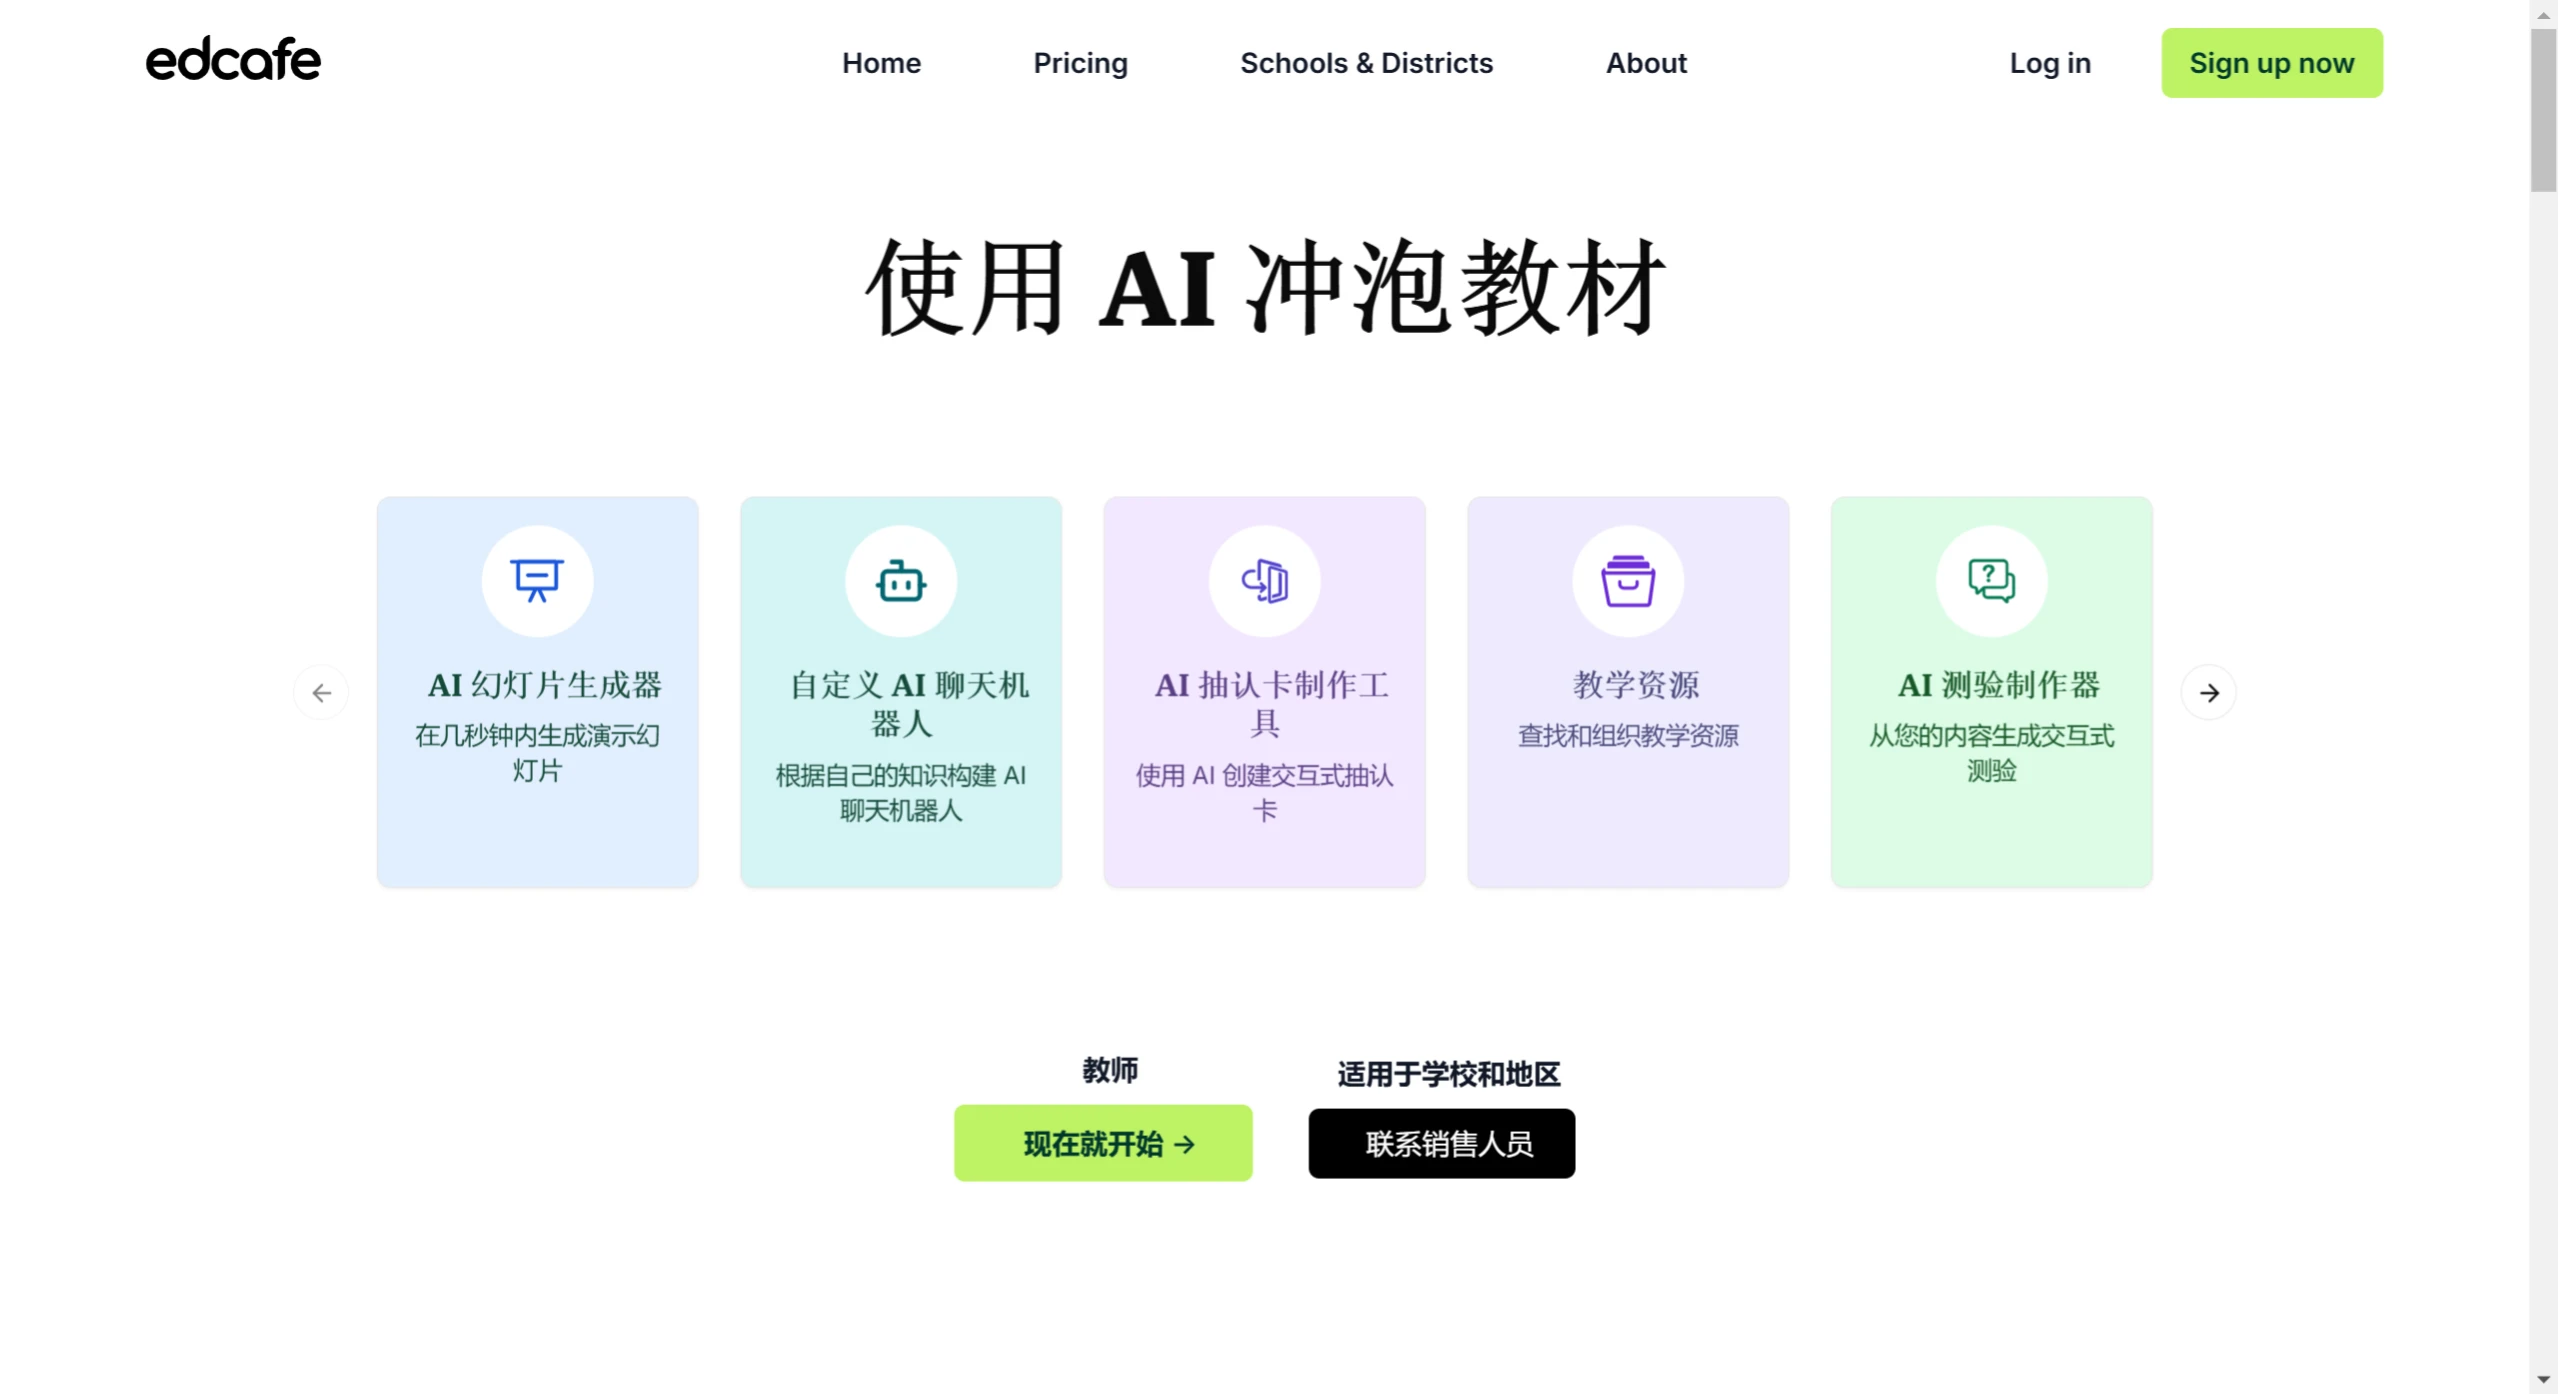Click the robot icon on the chatbot card
Image resolution: width=2558 pixels, height=1394 pixels.
[899, 580]
